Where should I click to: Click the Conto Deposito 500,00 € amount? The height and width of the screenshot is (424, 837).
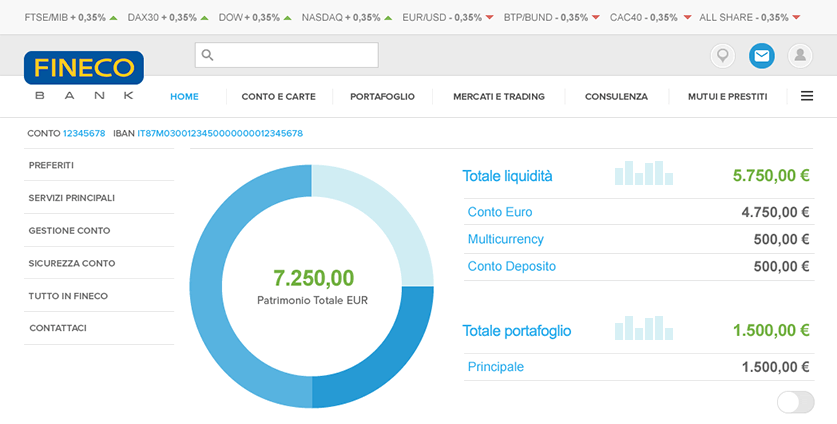[x=781, y=266]
